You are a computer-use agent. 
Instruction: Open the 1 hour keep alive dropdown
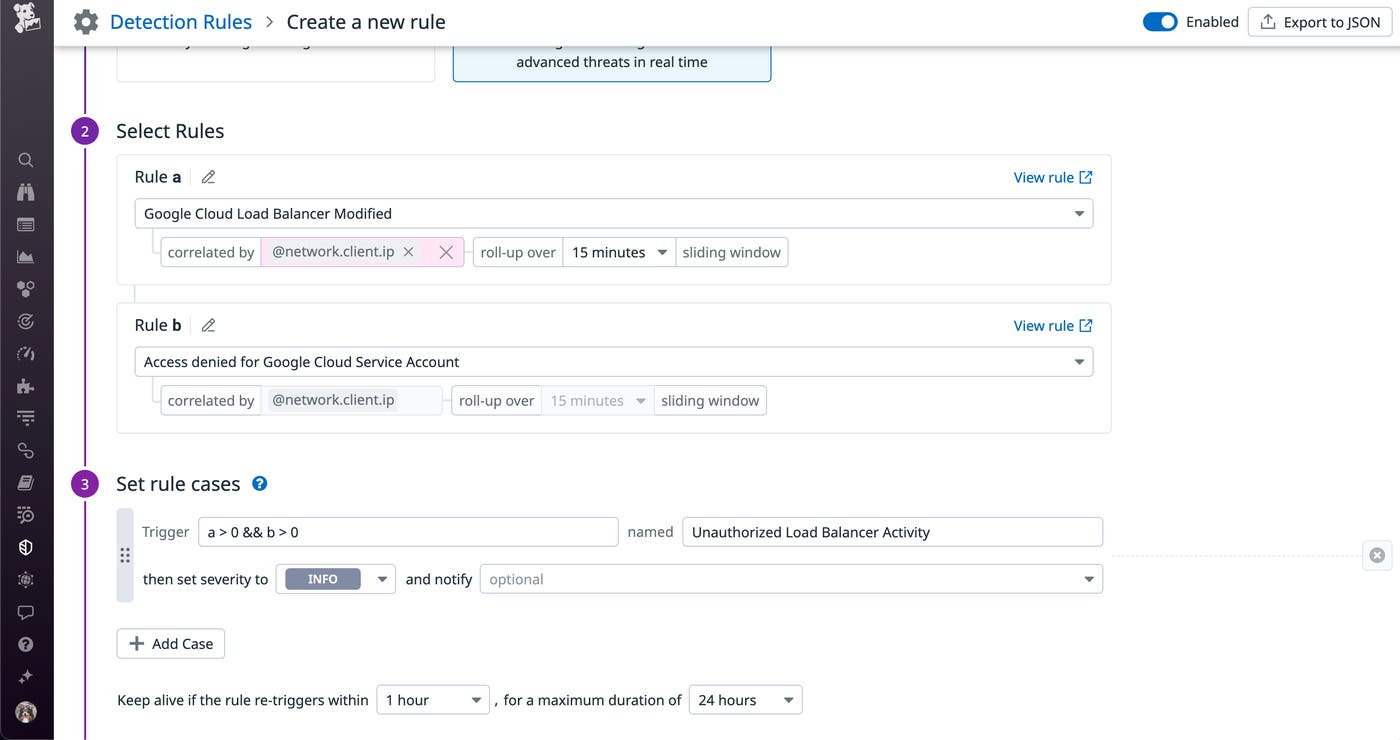(433, 700)
